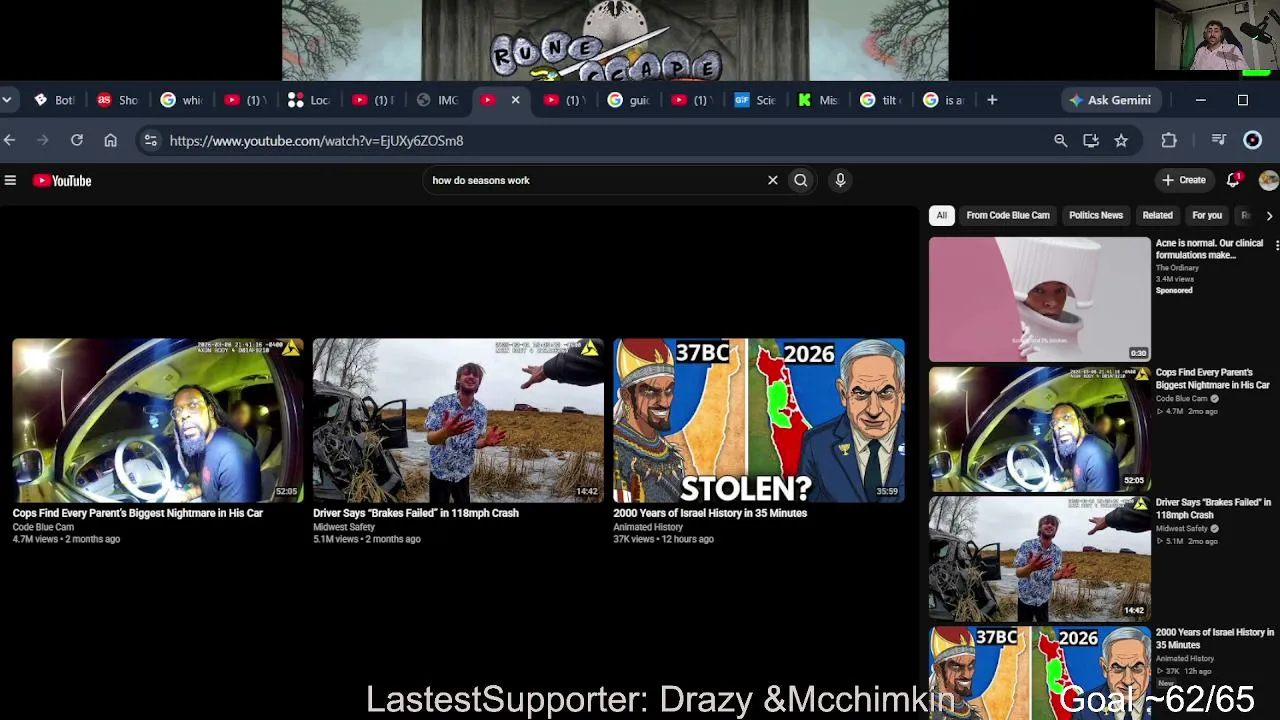Open end-screen Cops Find Nightmare thumbnail
The image size is (1280, 720).
[158, 420]
